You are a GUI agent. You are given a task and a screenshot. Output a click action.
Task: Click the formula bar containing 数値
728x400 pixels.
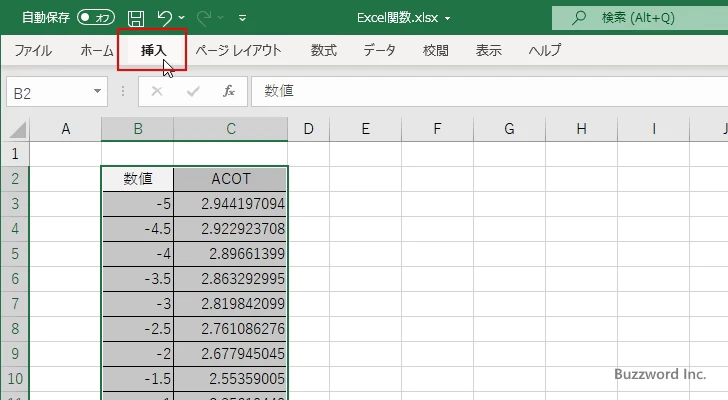click(x=489, y=91)
